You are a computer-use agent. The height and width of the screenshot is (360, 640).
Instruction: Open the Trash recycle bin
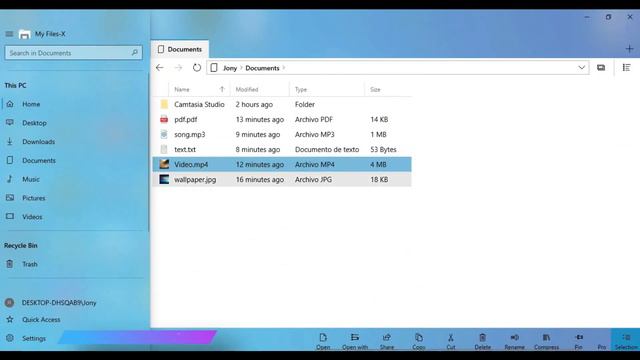coord(29,264)
